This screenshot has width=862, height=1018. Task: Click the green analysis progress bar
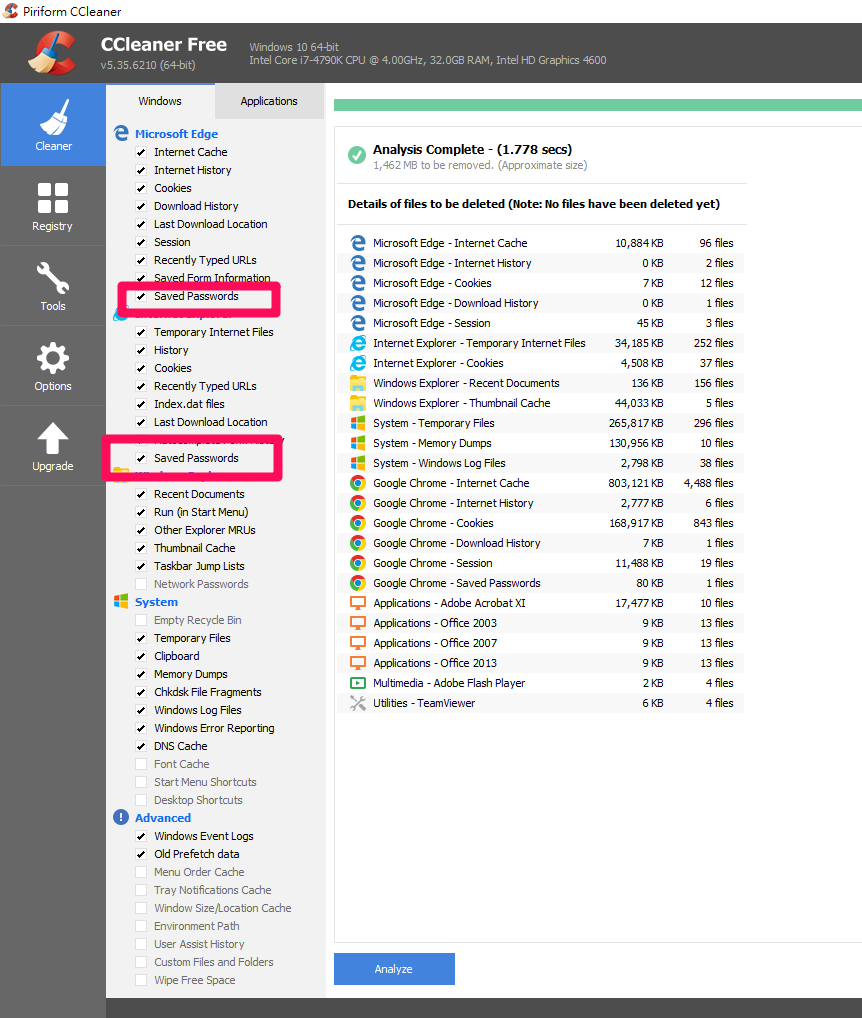(x=598, y=105)
